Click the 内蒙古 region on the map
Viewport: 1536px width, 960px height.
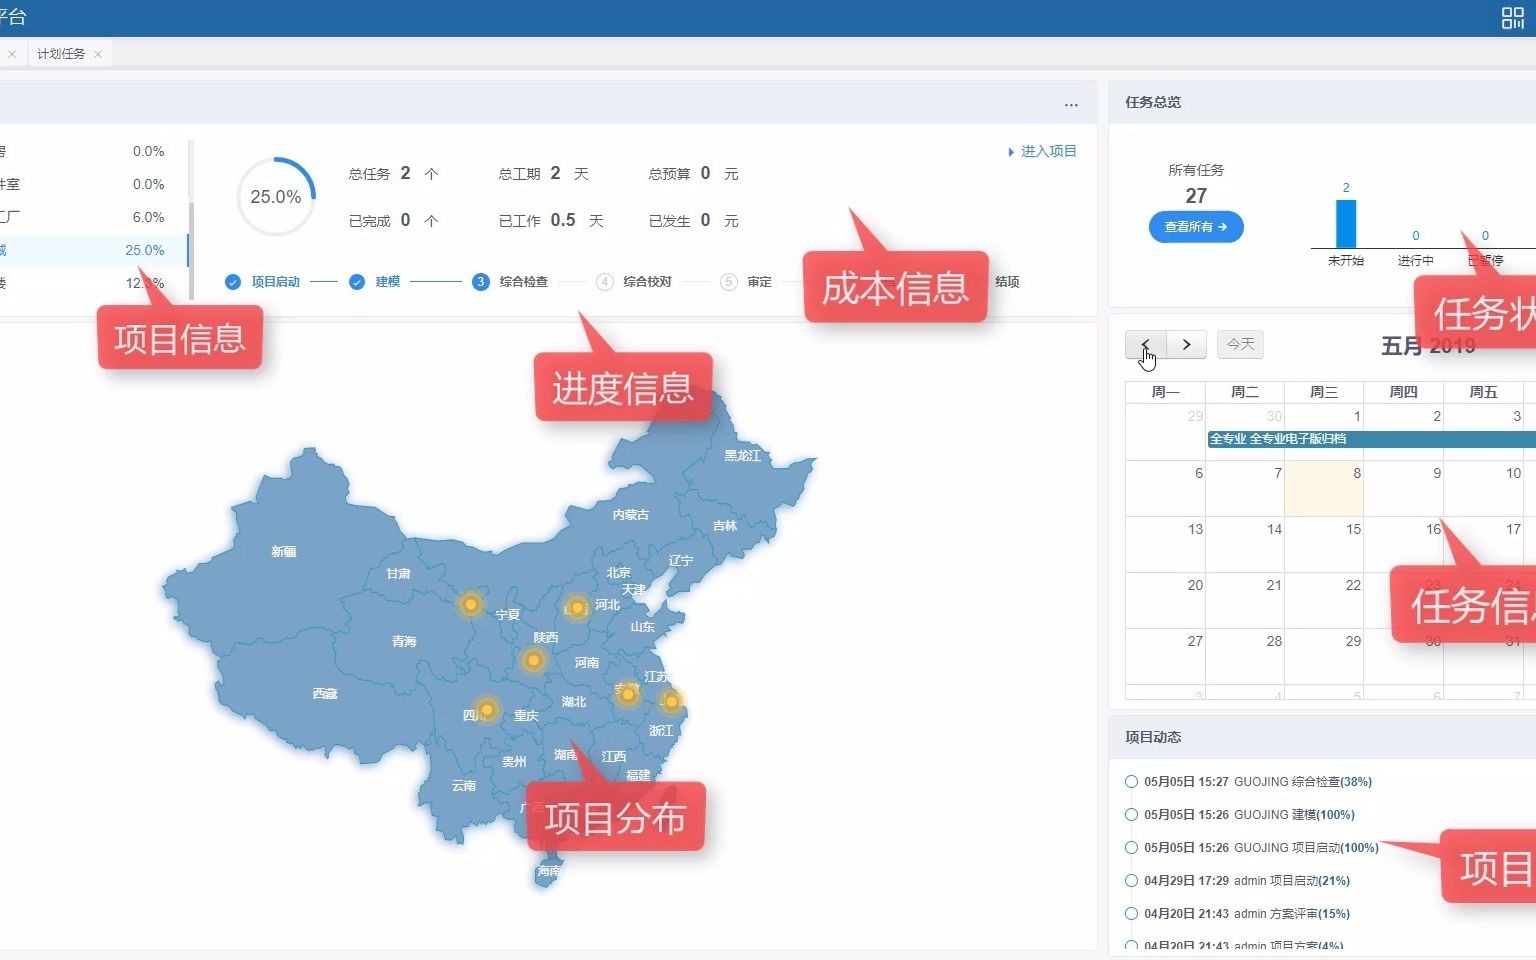[631, 515]
